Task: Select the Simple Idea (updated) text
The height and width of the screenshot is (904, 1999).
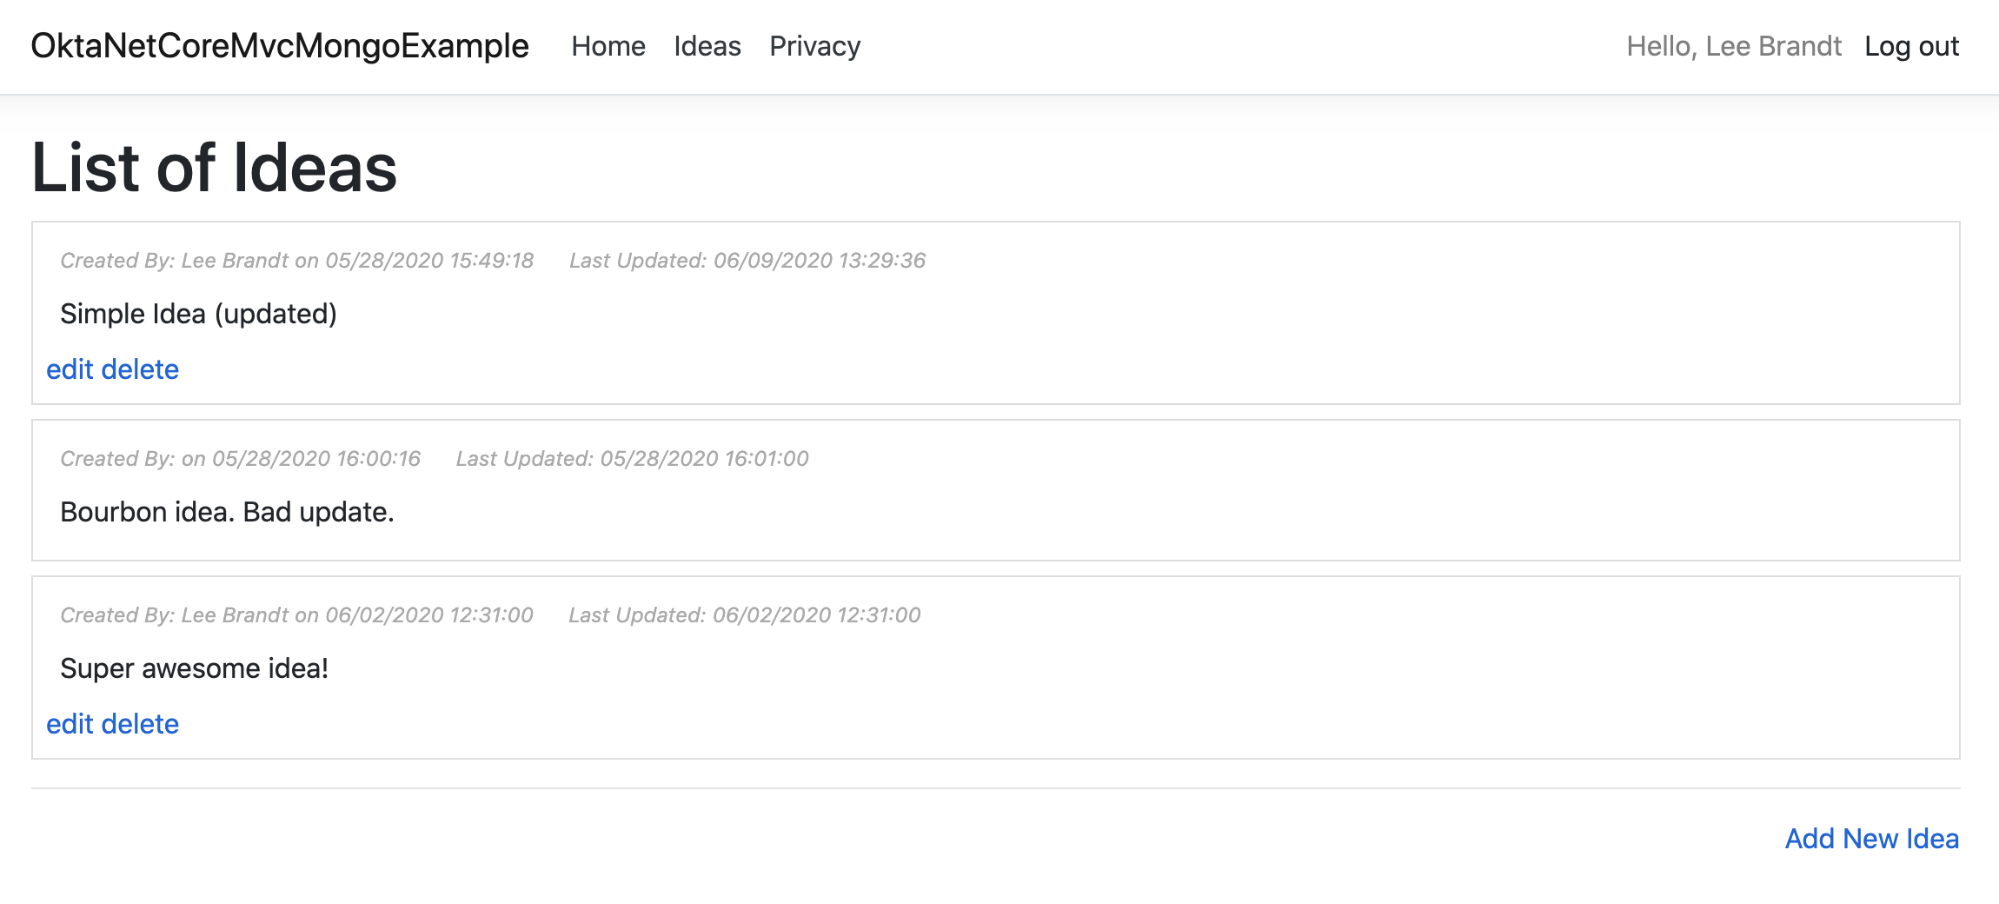Action: point(198,314)
